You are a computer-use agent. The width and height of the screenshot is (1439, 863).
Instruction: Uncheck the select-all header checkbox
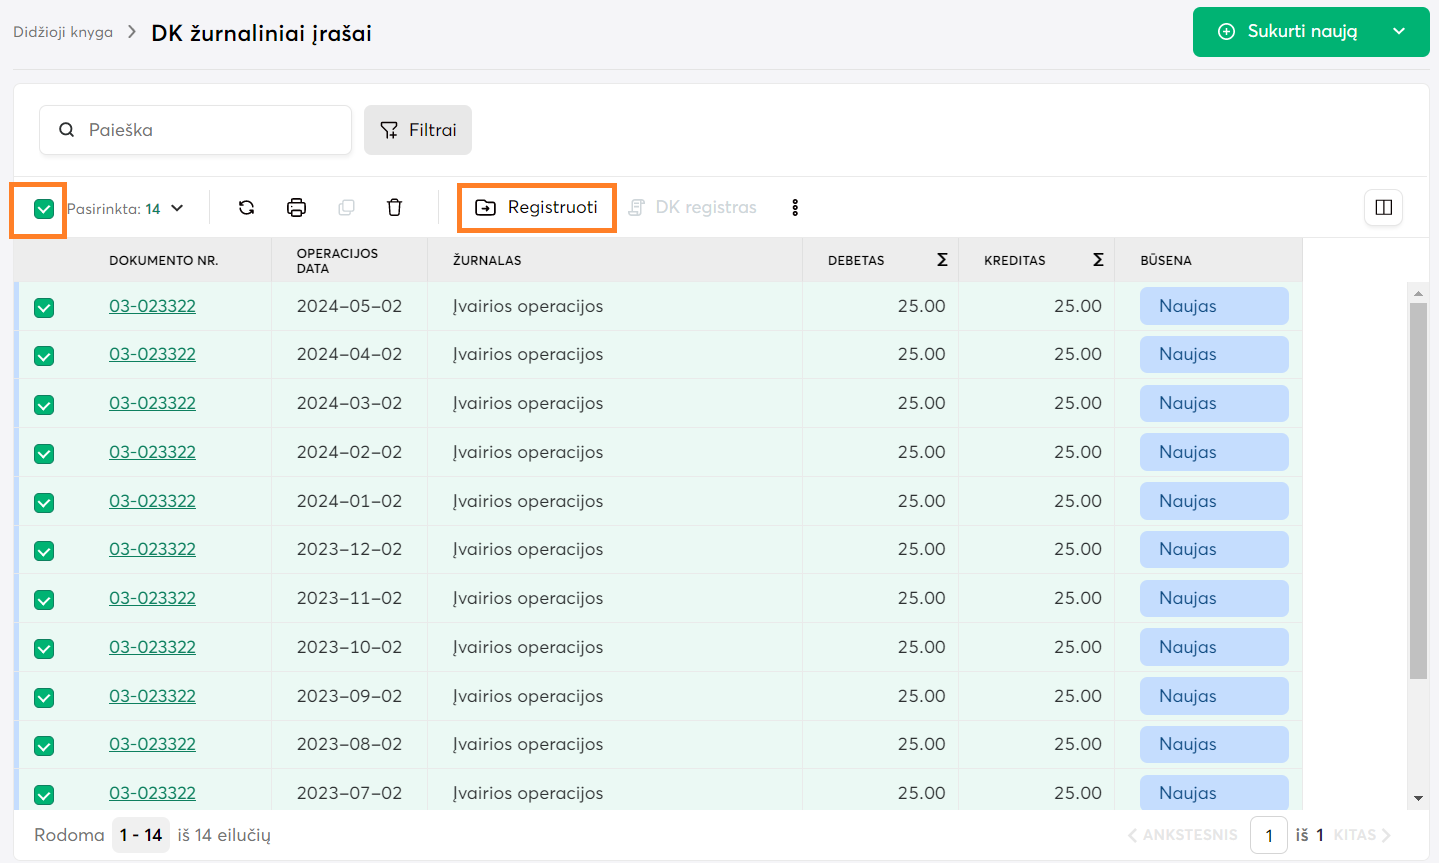(44, 209)
